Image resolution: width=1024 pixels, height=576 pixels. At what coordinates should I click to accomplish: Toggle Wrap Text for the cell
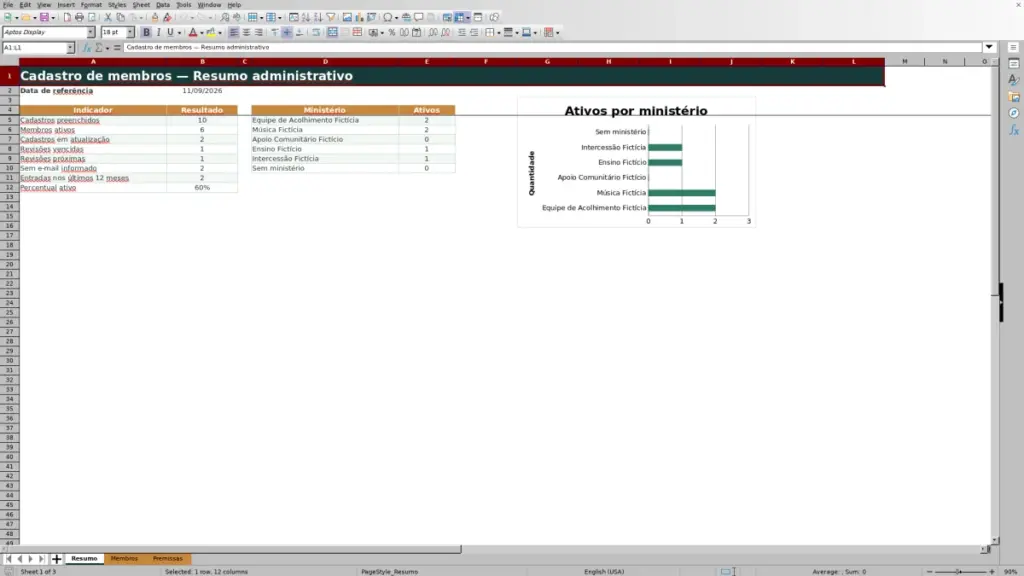coord(316,33)
